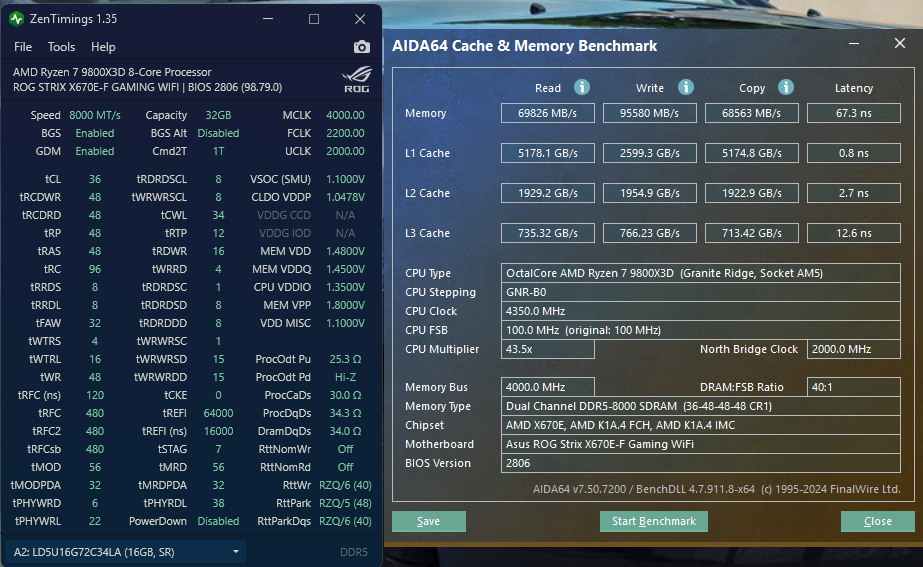Maximize the ZenTimings window
Screen dimensions: 923x567
coord(314,19)
